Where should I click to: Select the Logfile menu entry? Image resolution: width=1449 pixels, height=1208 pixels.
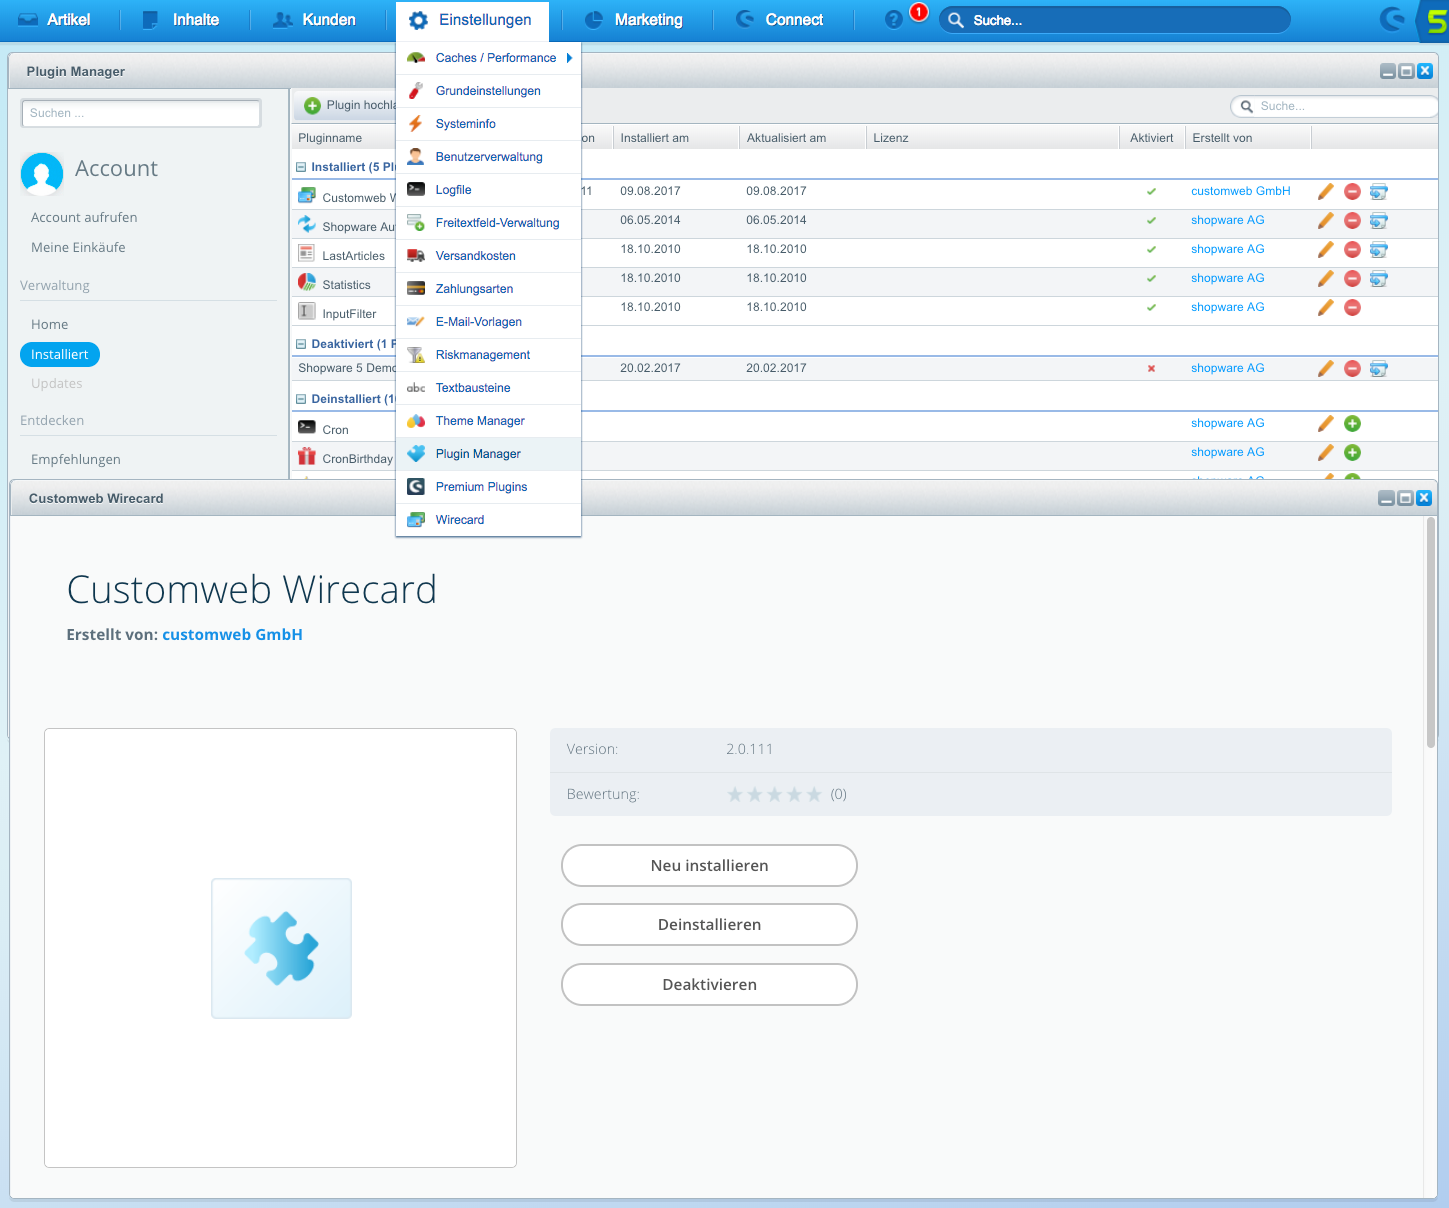(x=488, y=190)
